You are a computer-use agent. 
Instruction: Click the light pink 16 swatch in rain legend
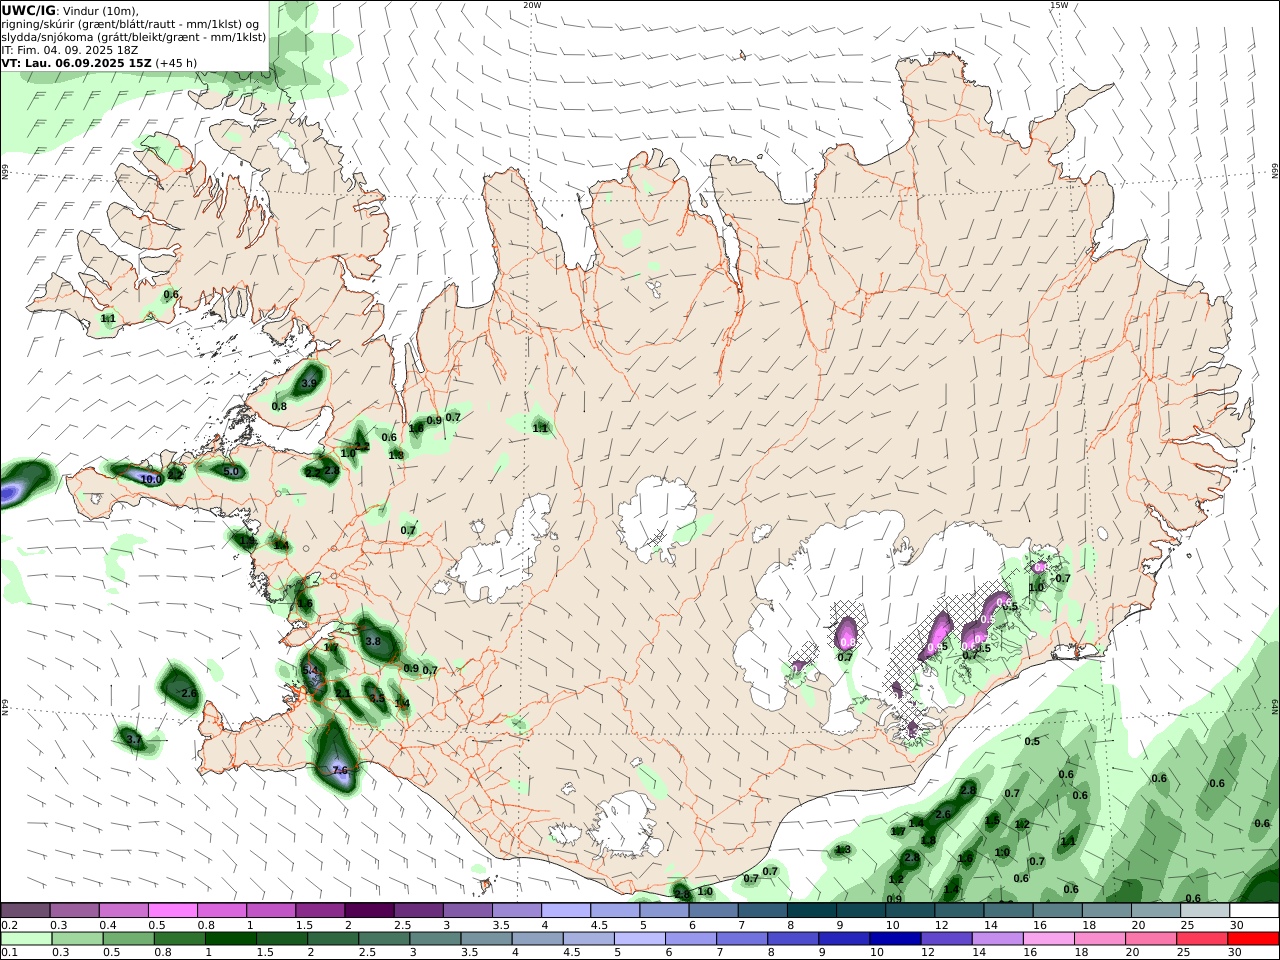(1048, 939)
